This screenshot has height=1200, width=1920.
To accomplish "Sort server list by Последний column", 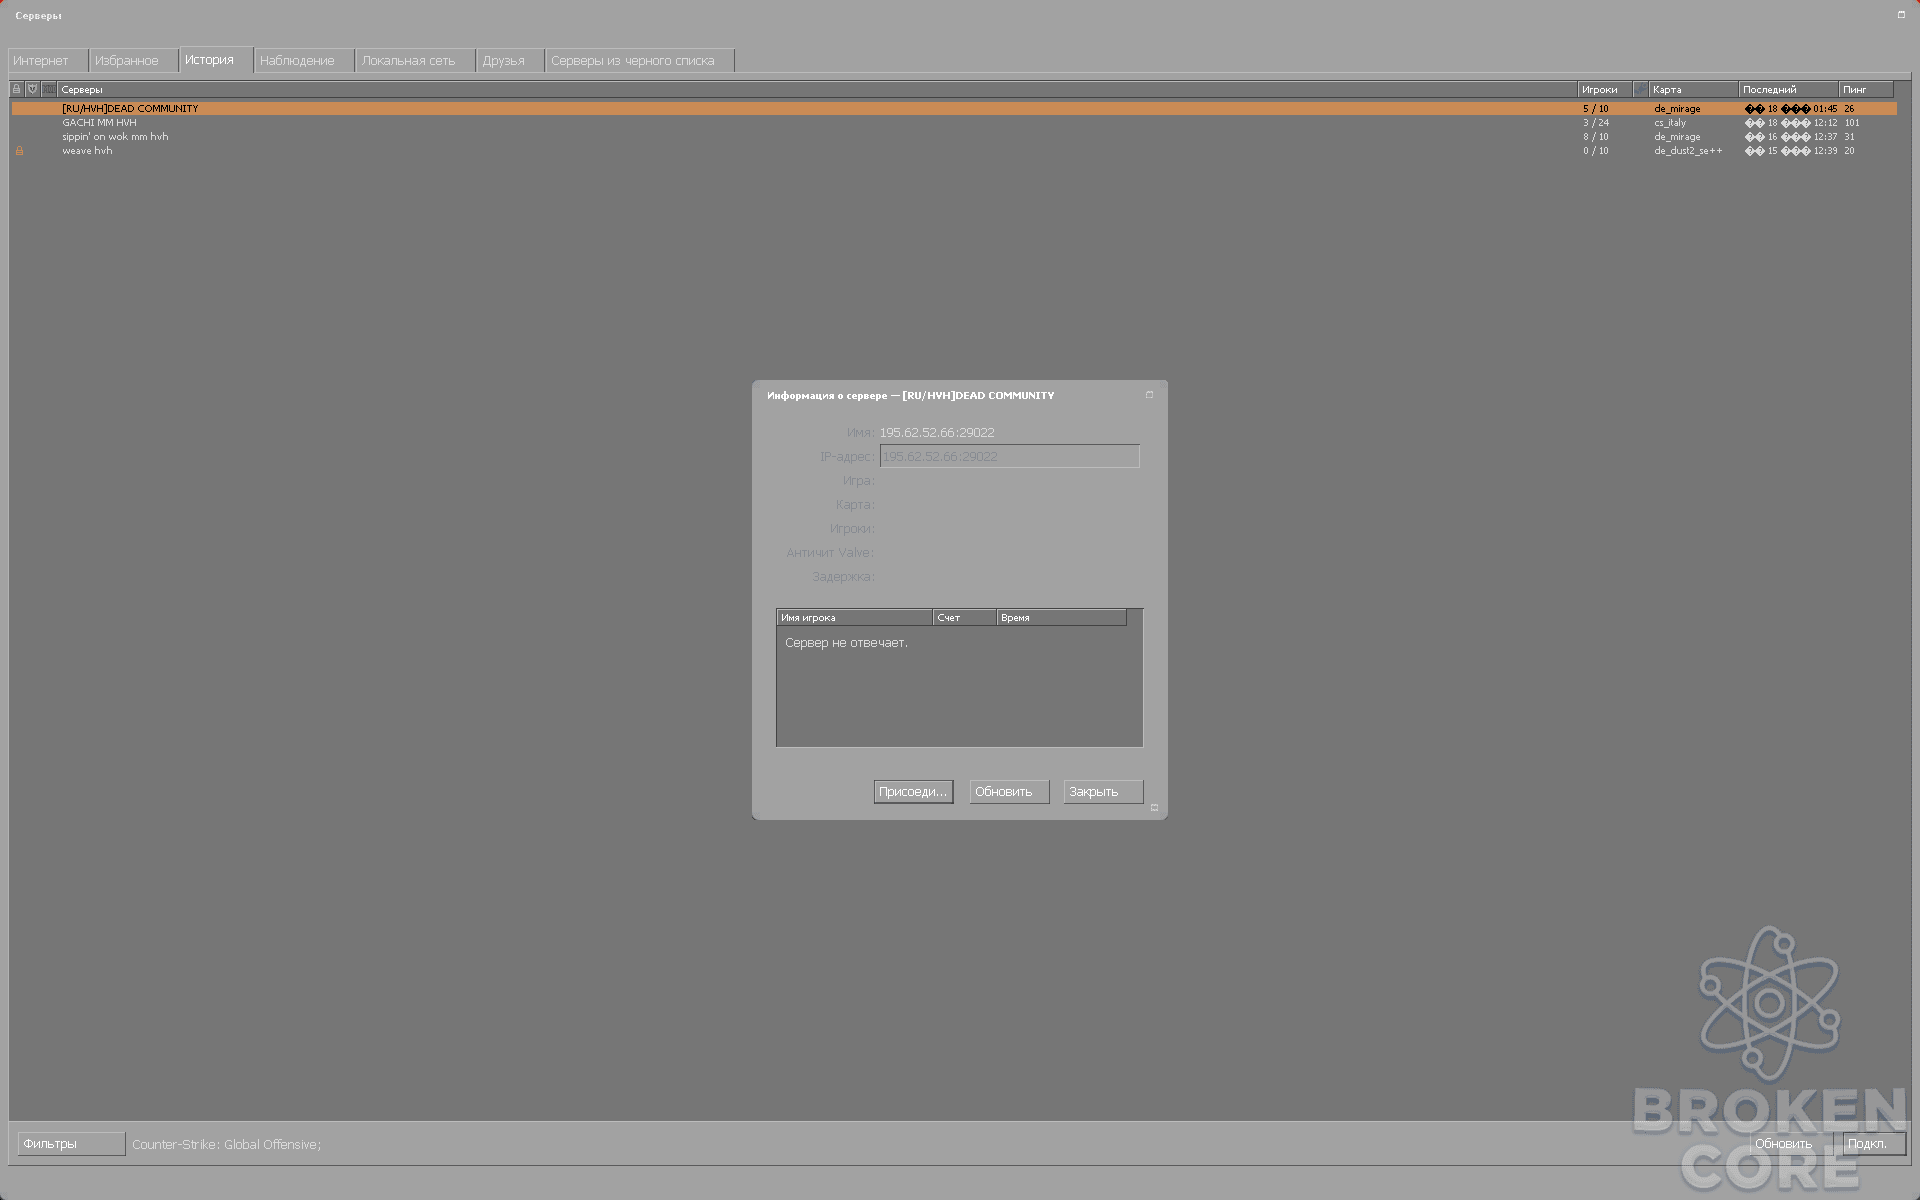I will click(x=1788, y=89).
